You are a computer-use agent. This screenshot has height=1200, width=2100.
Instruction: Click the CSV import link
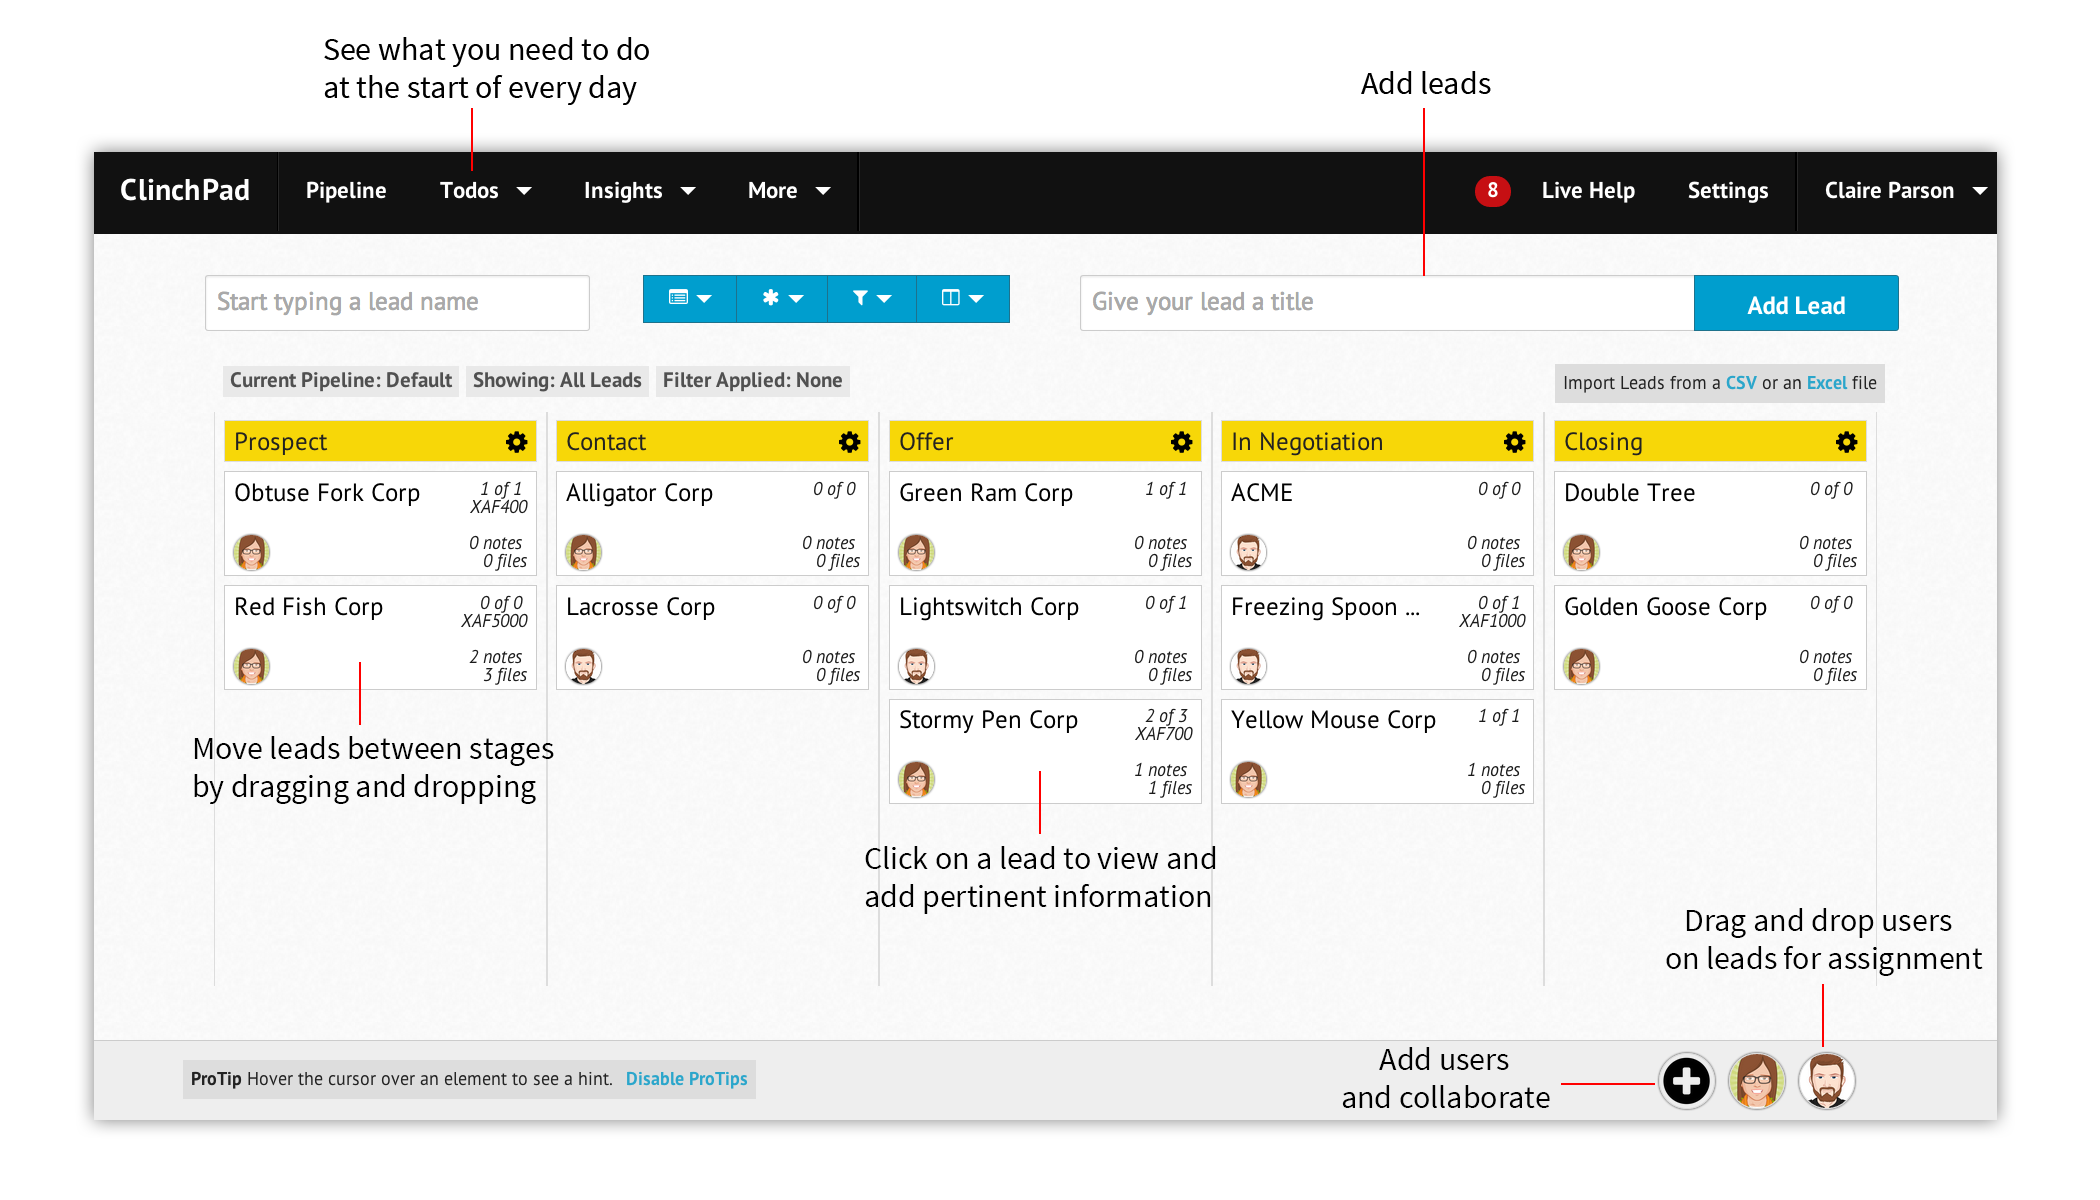[x=1740, y=383]
